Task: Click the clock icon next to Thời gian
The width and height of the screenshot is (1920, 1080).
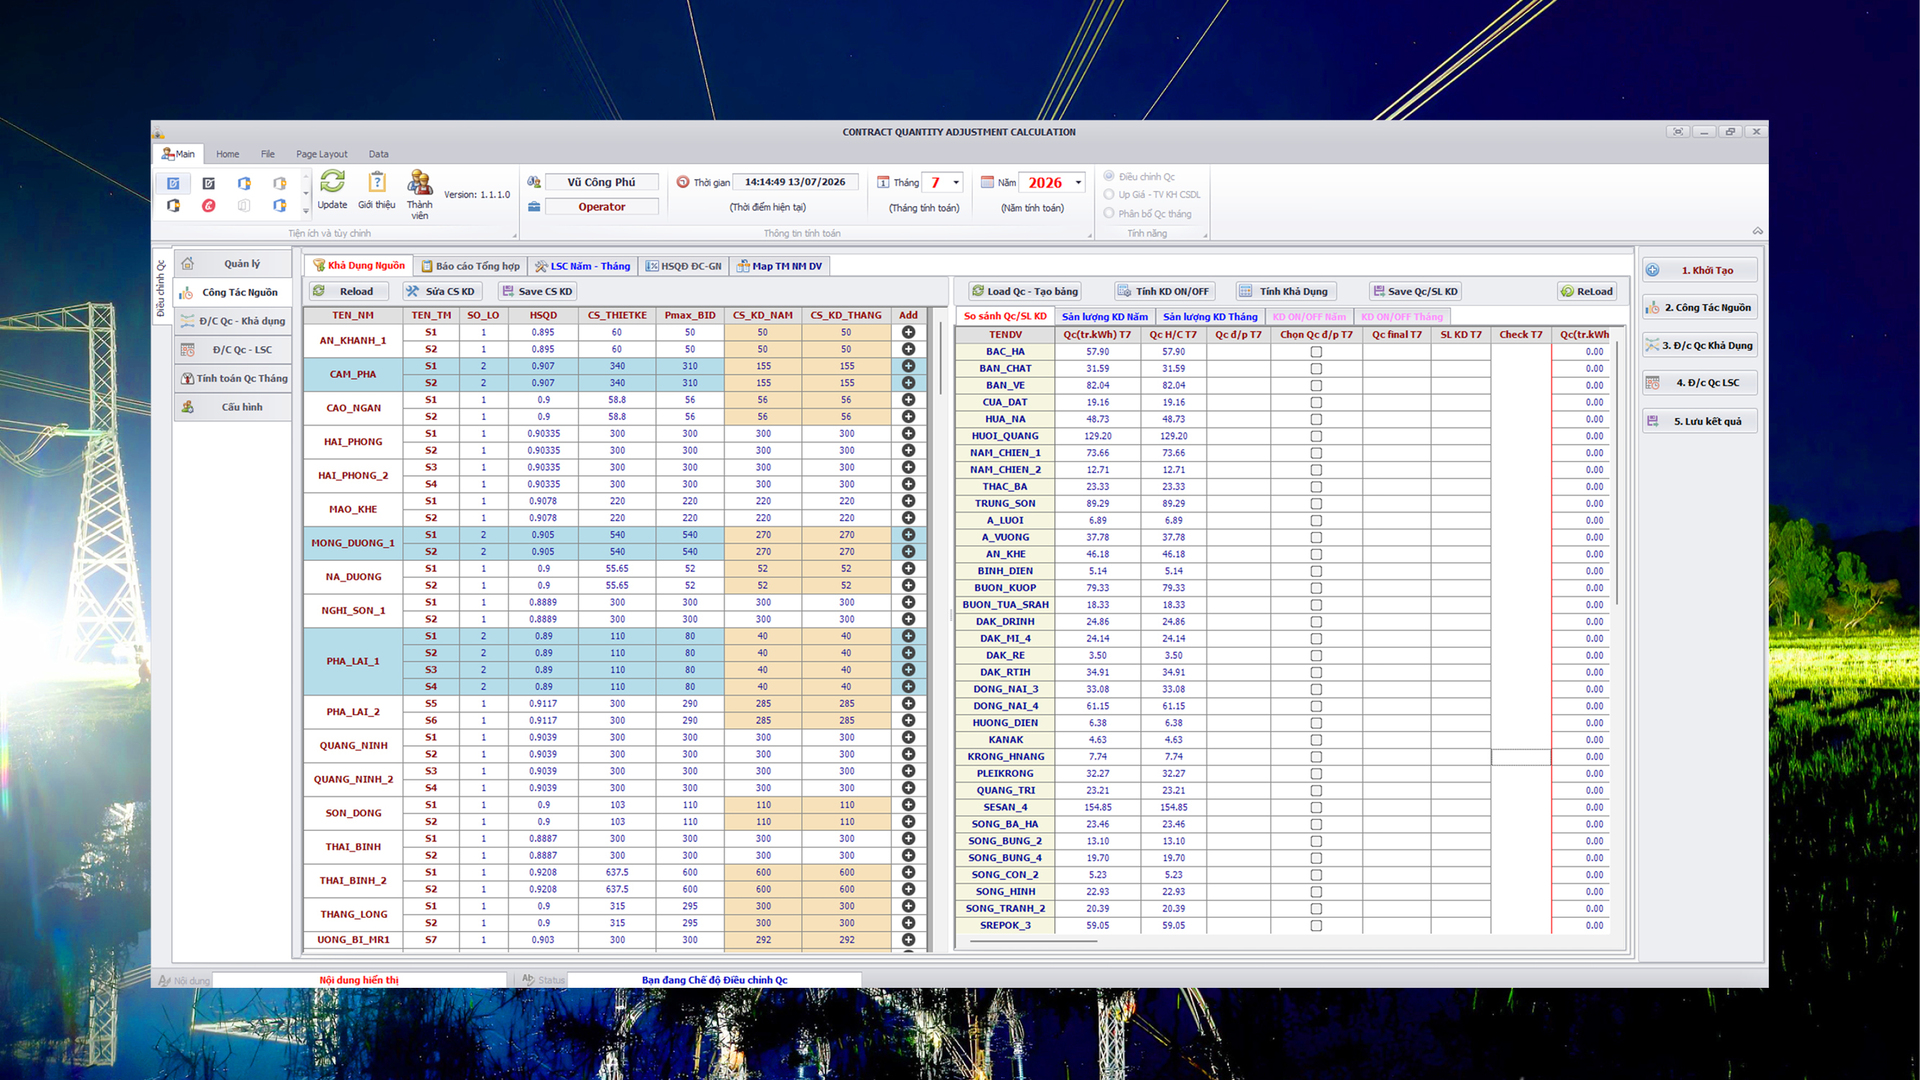Action: (683, 182)
